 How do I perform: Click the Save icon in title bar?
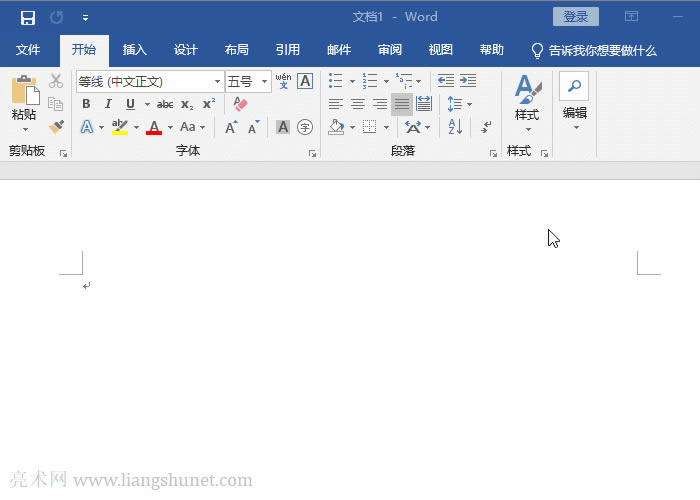point(28,17)
